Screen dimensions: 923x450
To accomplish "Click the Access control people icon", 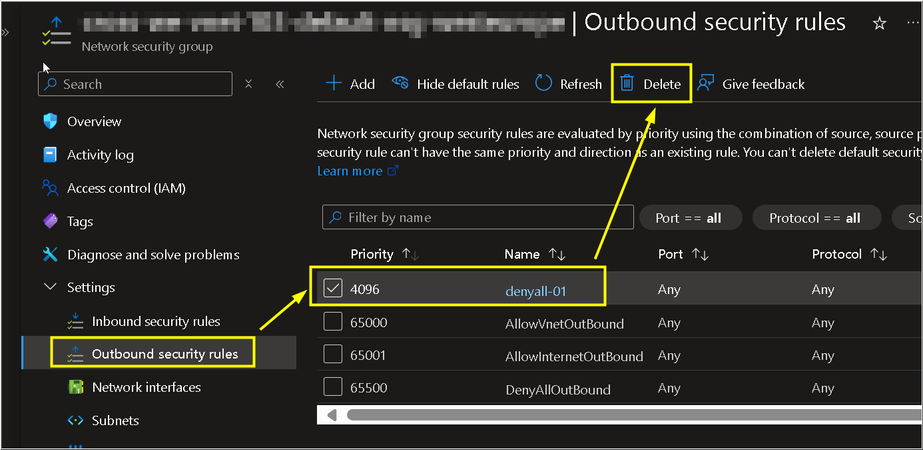I will [51, 188].
